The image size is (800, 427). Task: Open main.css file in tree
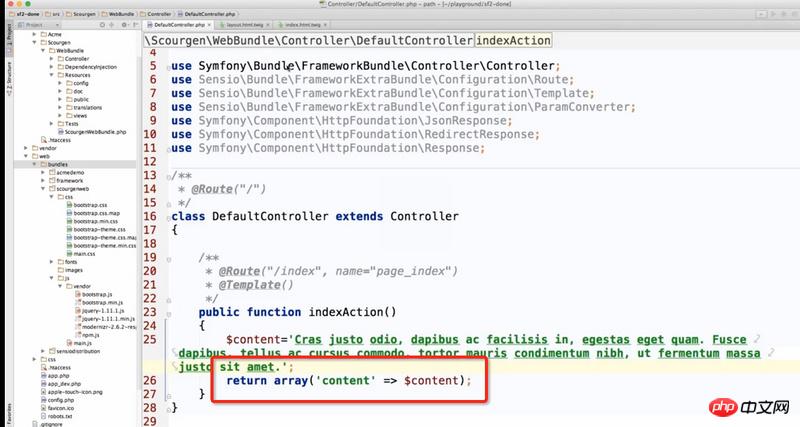click(x=81, y=254)
